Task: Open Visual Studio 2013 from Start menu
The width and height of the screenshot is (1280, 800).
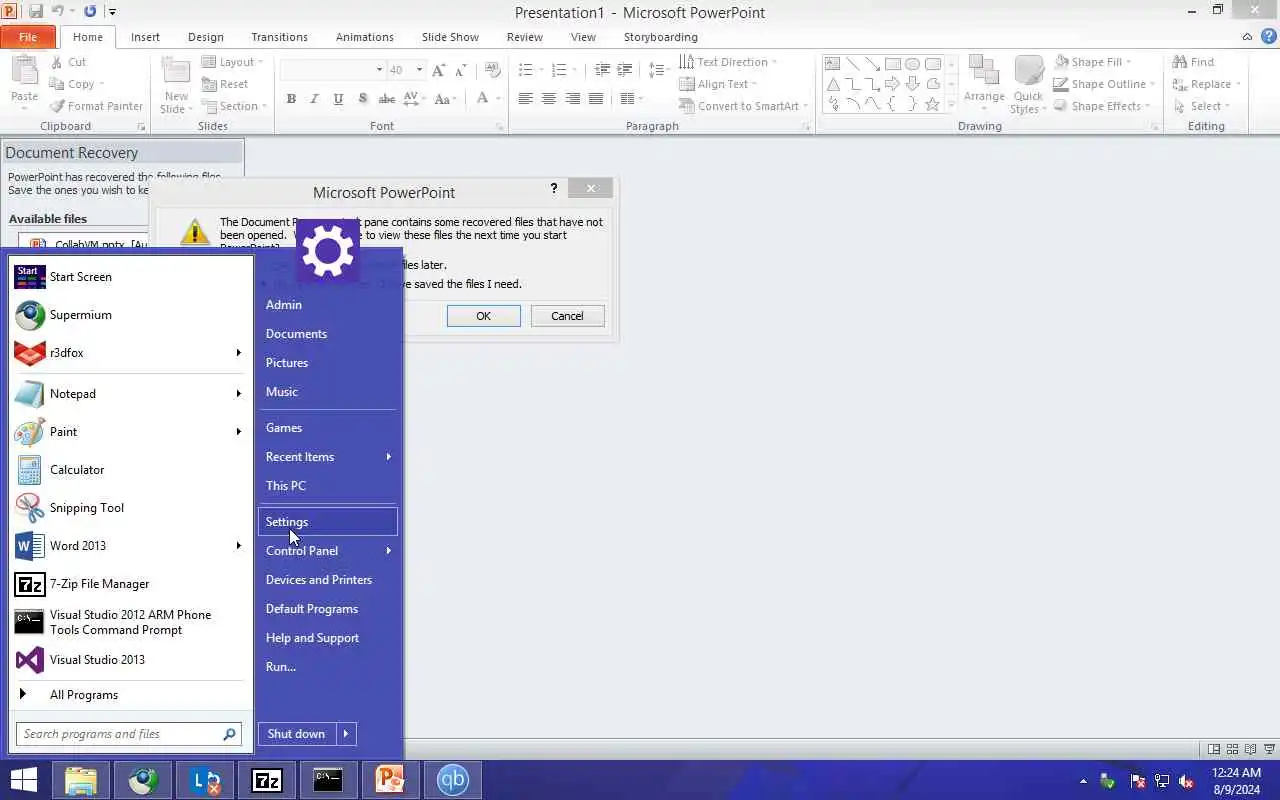Action: 130,660
